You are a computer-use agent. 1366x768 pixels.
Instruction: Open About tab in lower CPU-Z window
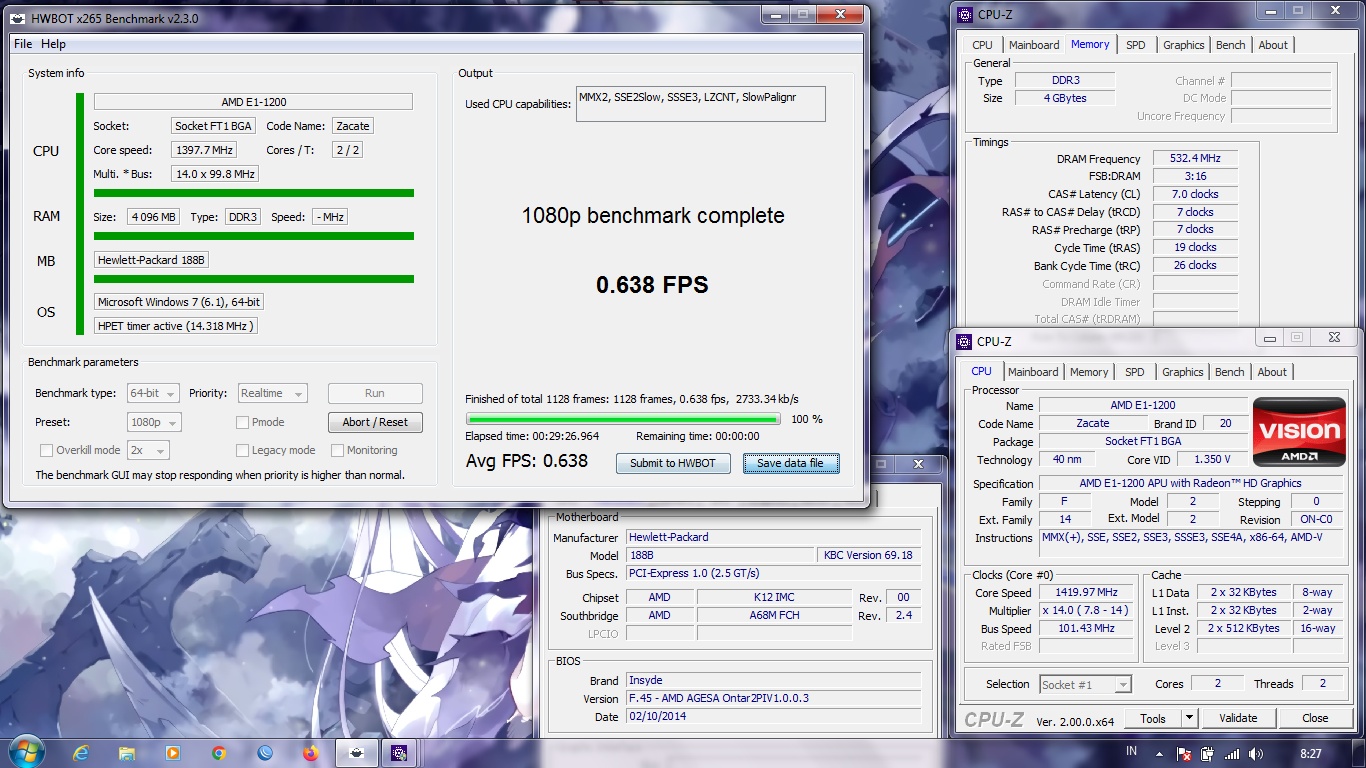click(1272, 372)
